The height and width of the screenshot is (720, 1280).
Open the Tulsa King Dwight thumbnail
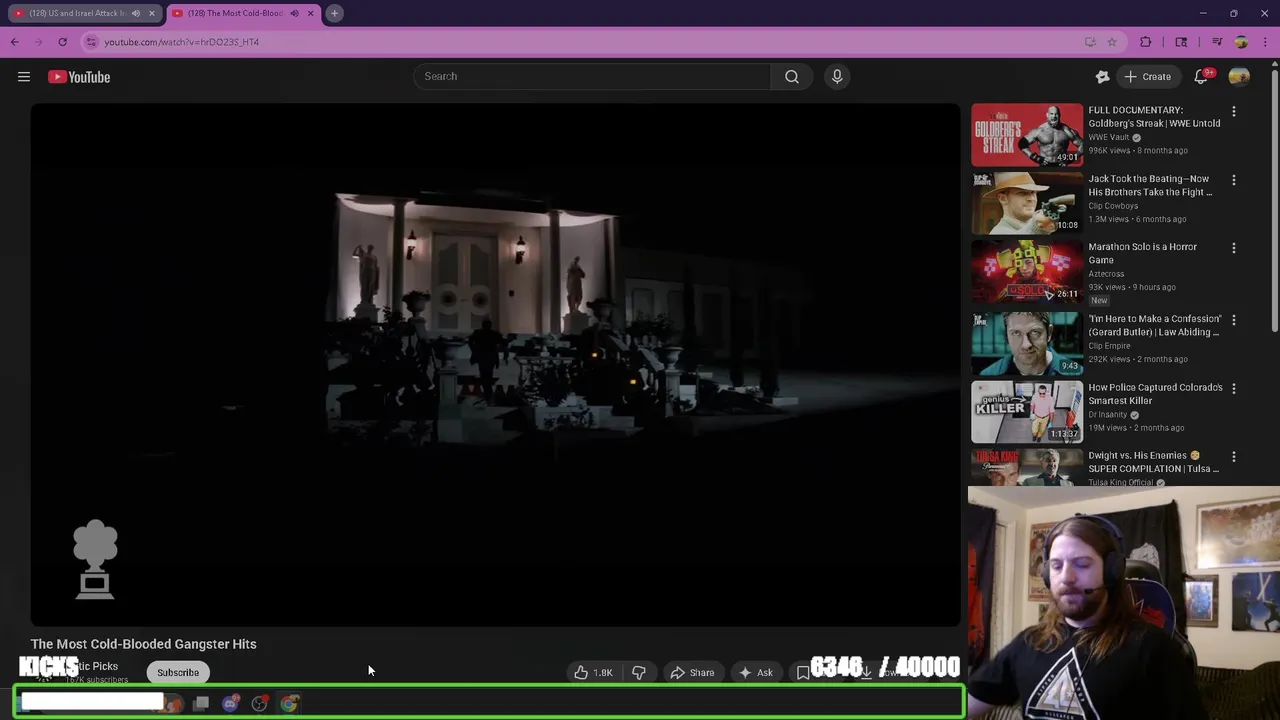(x=1027, y=467)
